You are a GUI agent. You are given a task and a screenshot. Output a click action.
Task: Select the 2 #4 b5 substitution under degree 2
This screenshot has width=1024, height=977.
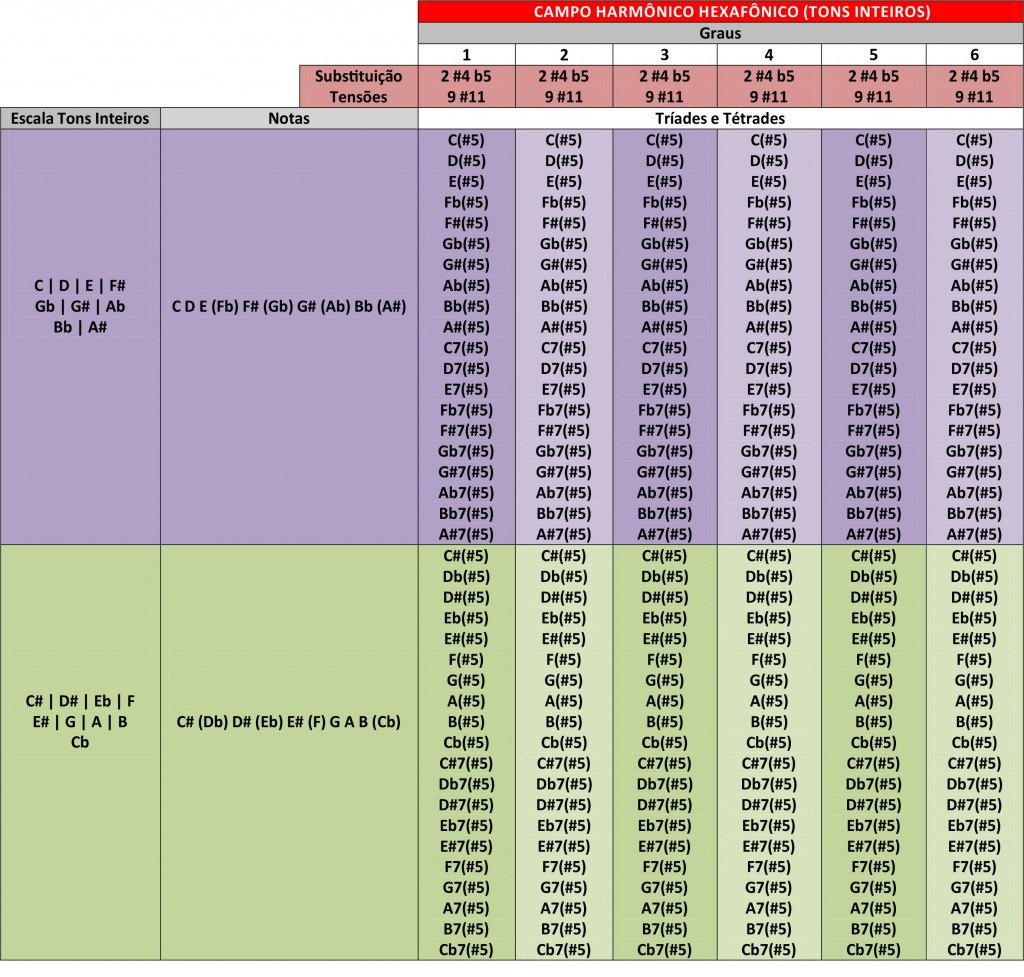[564, 76]
